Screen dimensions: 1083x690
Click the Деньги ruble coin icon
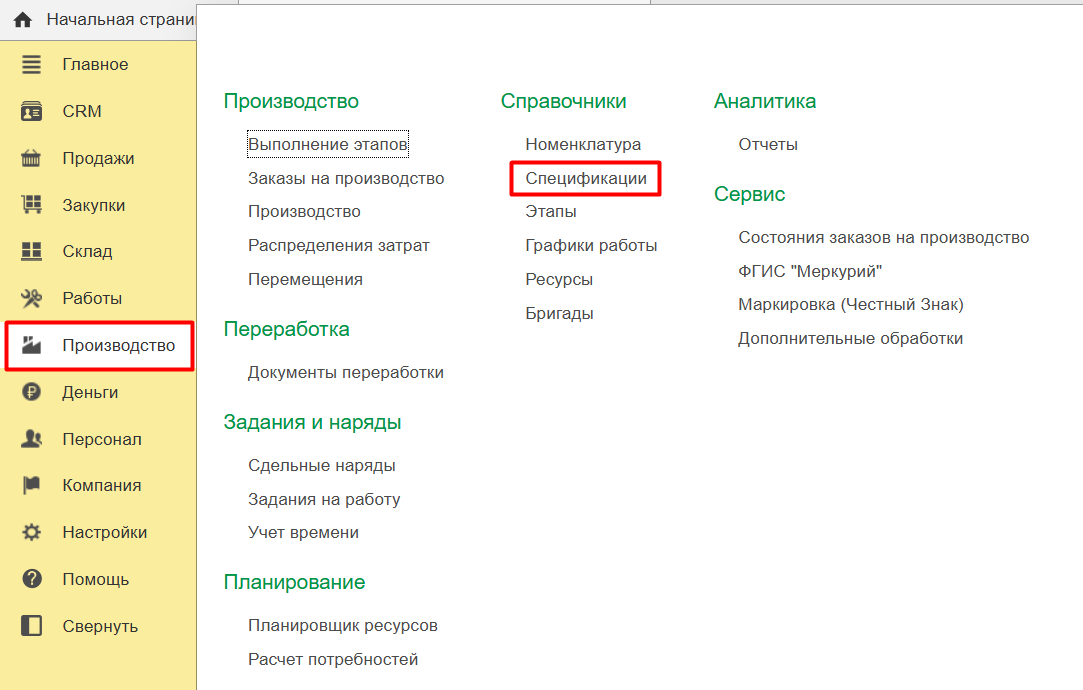click(31, 392)
